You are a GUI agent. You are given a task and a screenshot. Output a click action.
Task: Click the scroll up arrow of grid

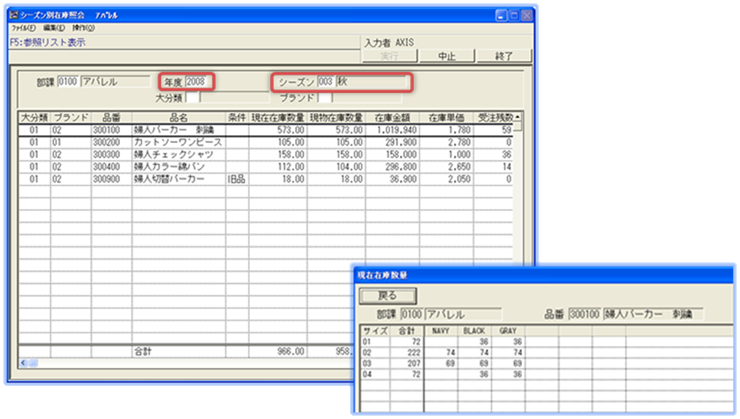(x=520, y=117)
